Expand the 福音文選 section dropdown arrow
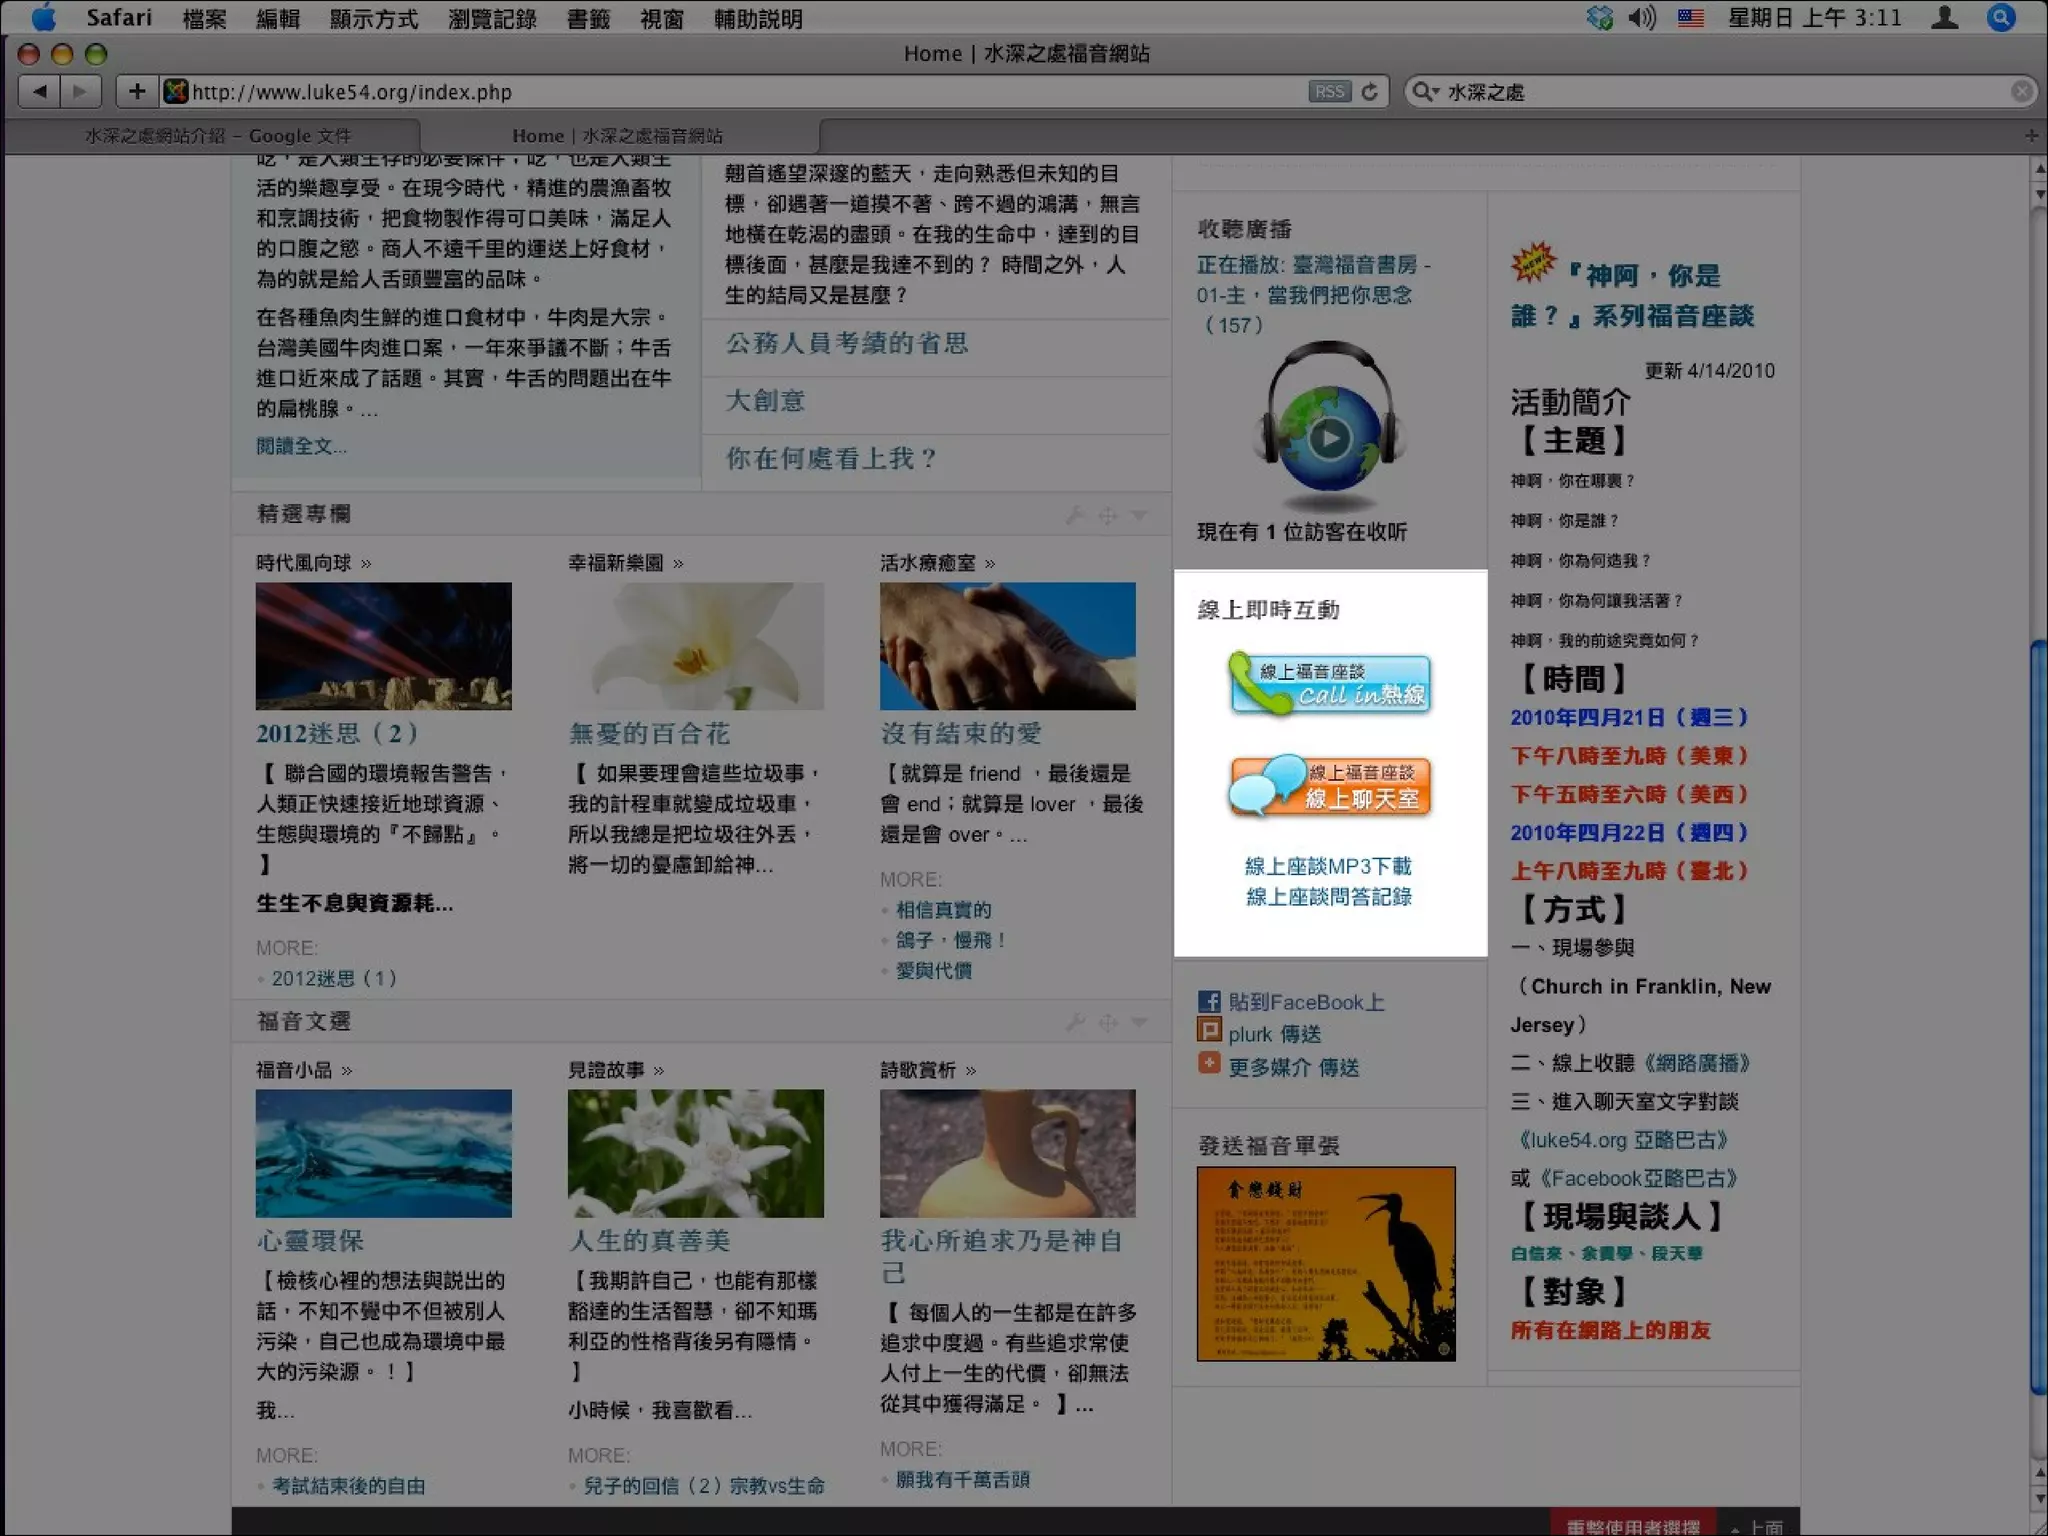2048x1536 pixels. pyautogui.click(x=1139, y=1022)
